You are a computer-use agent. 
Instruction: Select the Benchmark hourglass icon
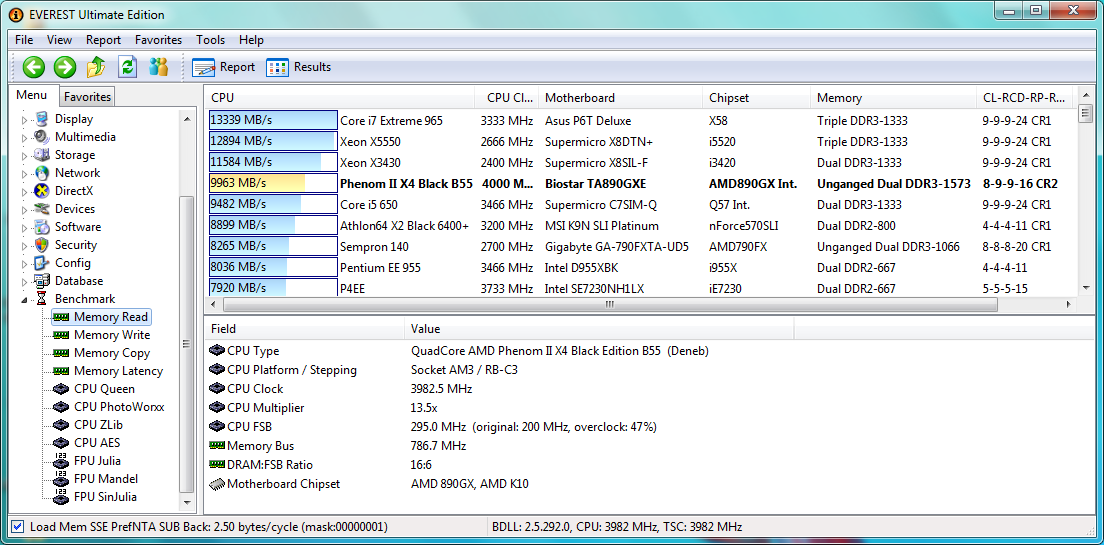[x=42, y=299]
